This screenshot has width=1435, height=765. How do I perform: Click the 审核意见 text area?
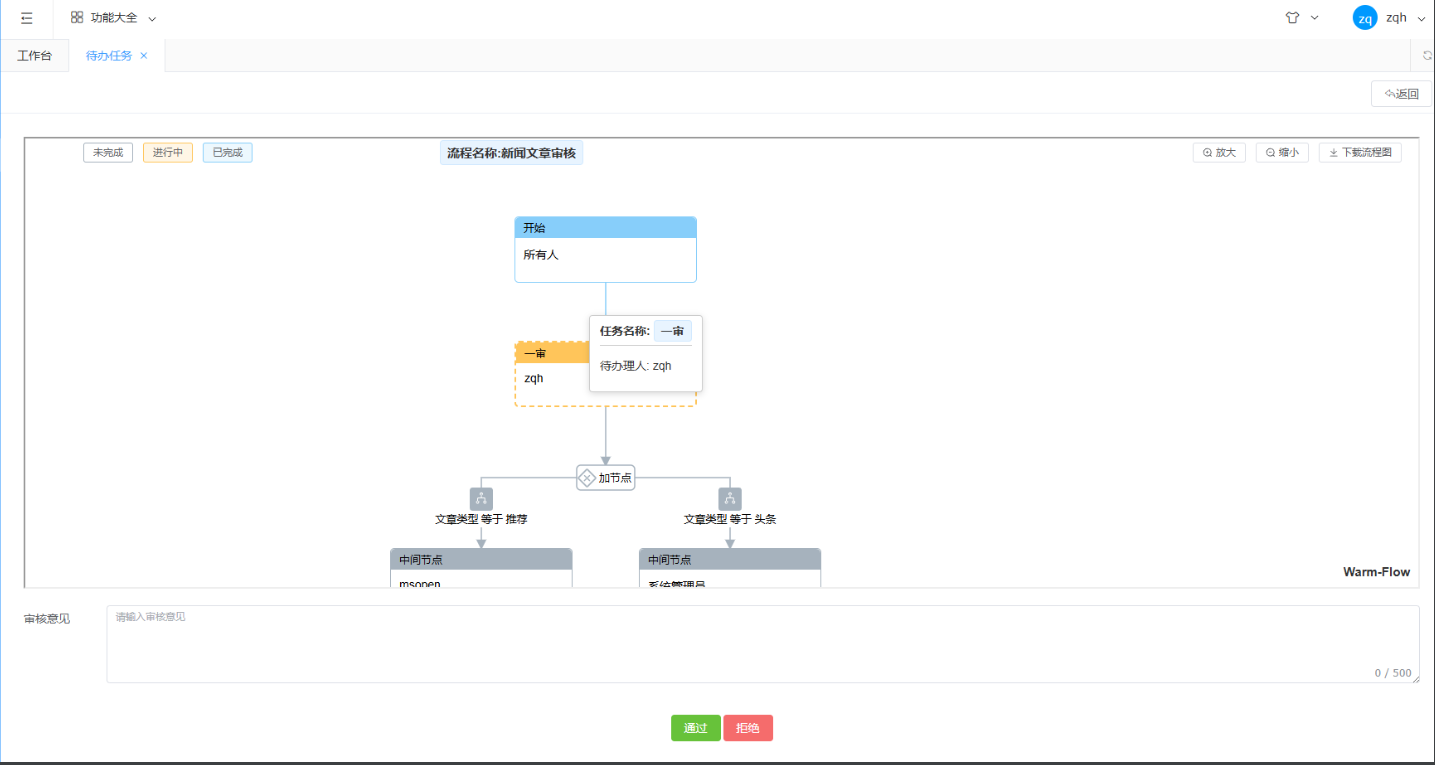(x=762, y=644)
